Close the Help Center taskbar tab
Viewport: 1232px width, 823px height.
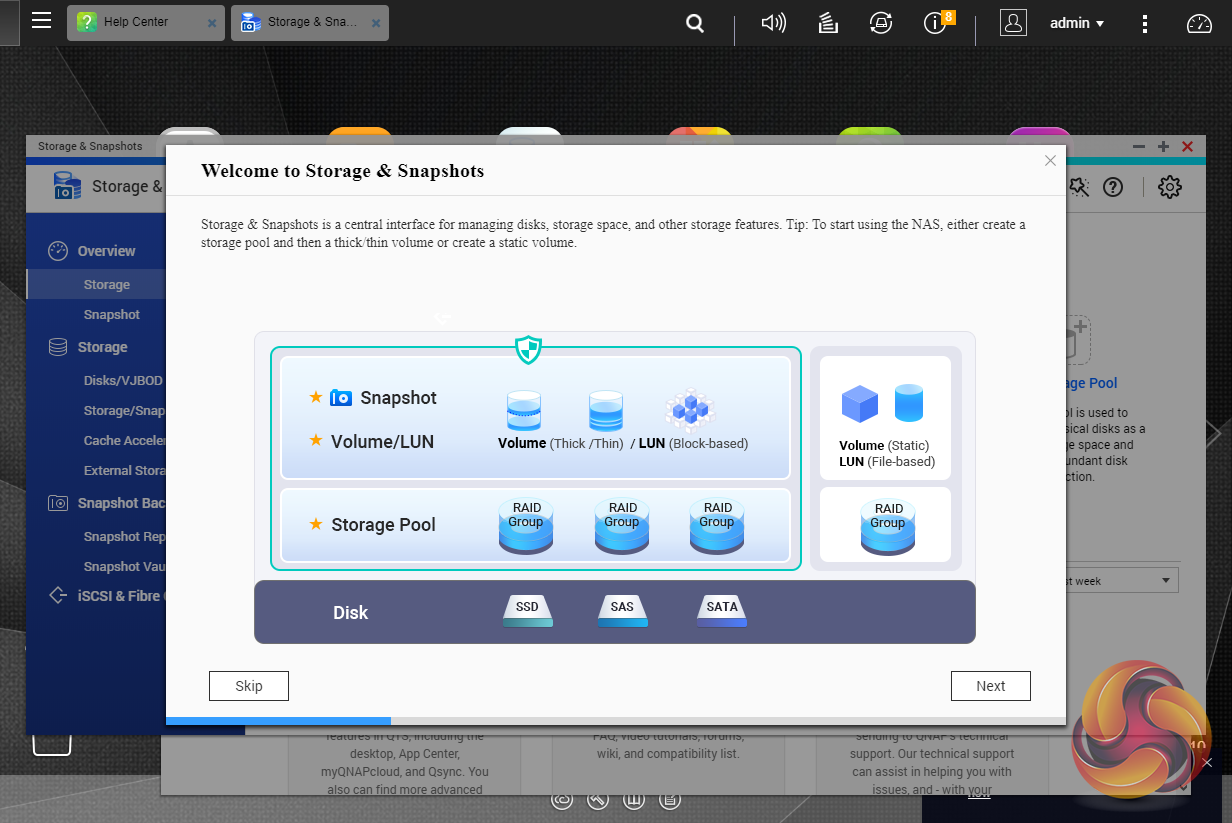pyautogui.click(x=212, y=22)
